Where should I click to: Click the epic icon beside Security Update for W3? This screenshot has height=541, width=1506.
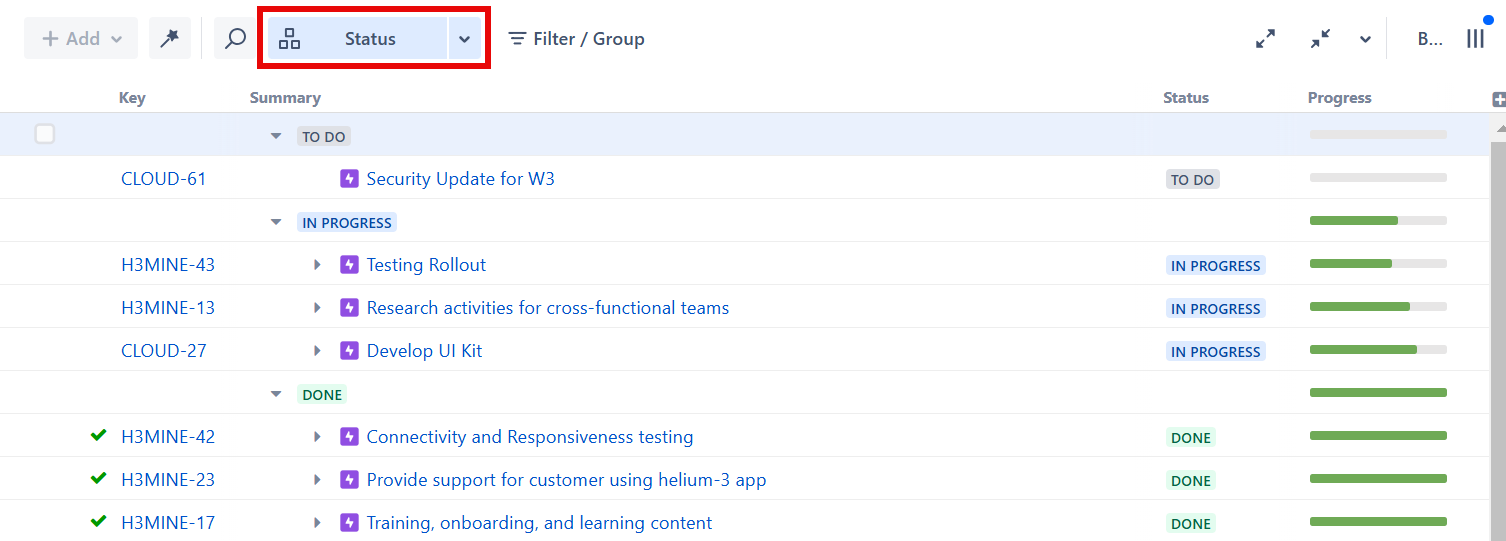pyautogui.click(x=349, y=179)
